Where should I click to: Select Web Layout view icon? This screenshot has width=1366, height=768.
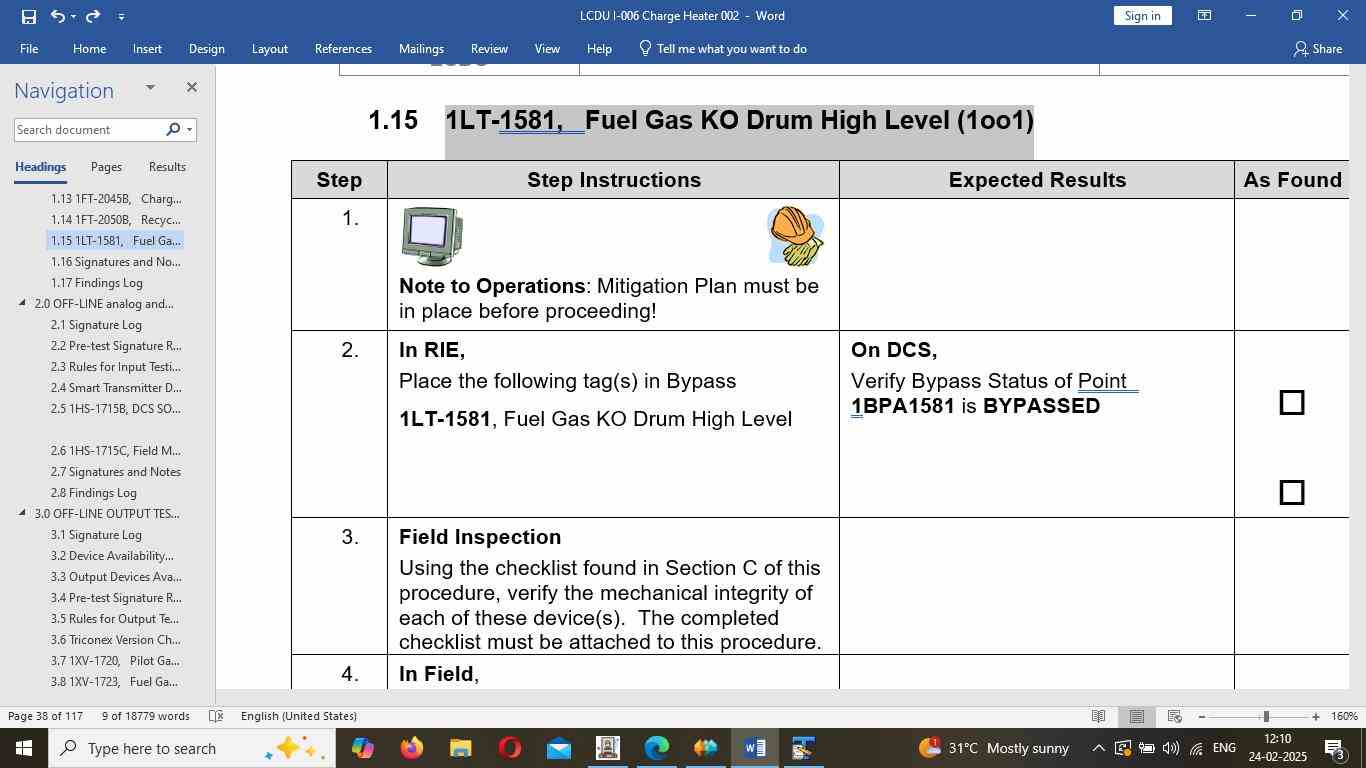[x=1175, y=716]
